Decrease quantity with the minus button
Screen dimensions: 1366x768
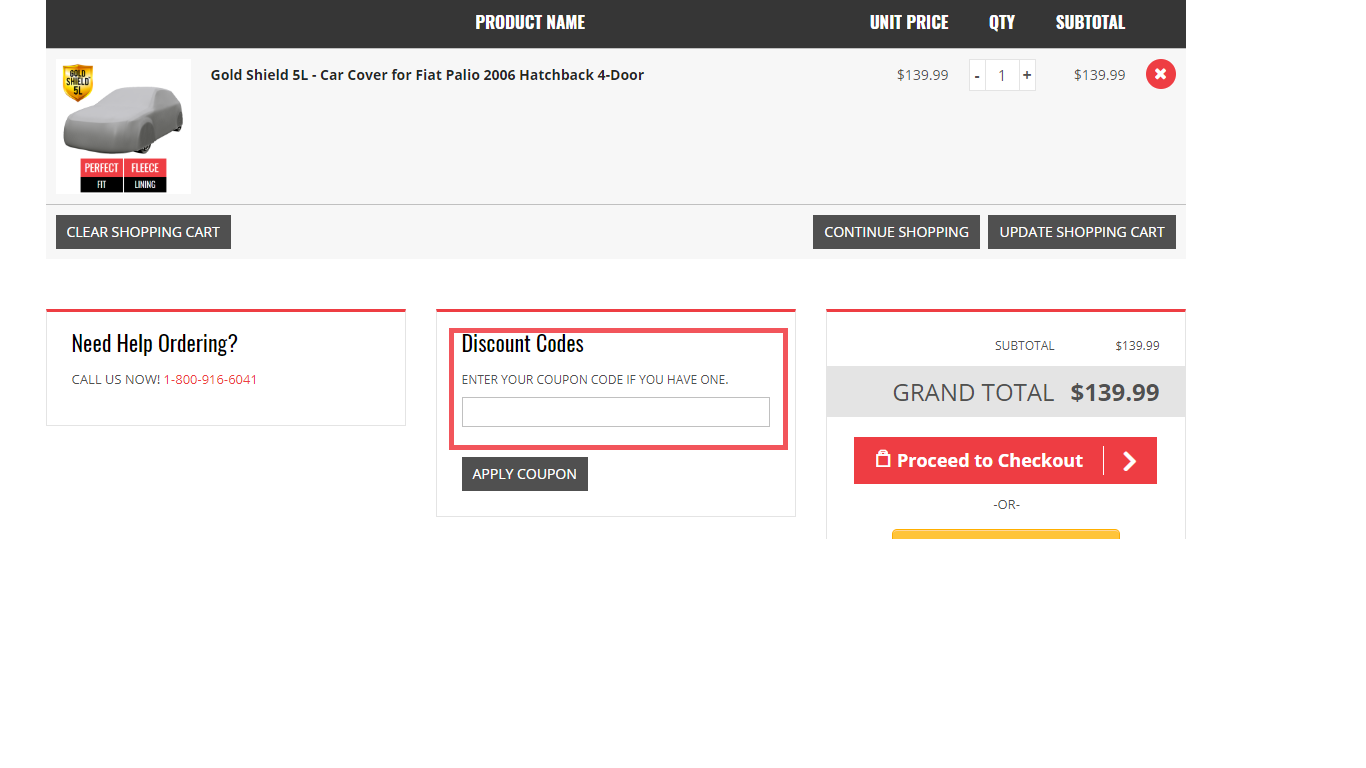point(977,75)
